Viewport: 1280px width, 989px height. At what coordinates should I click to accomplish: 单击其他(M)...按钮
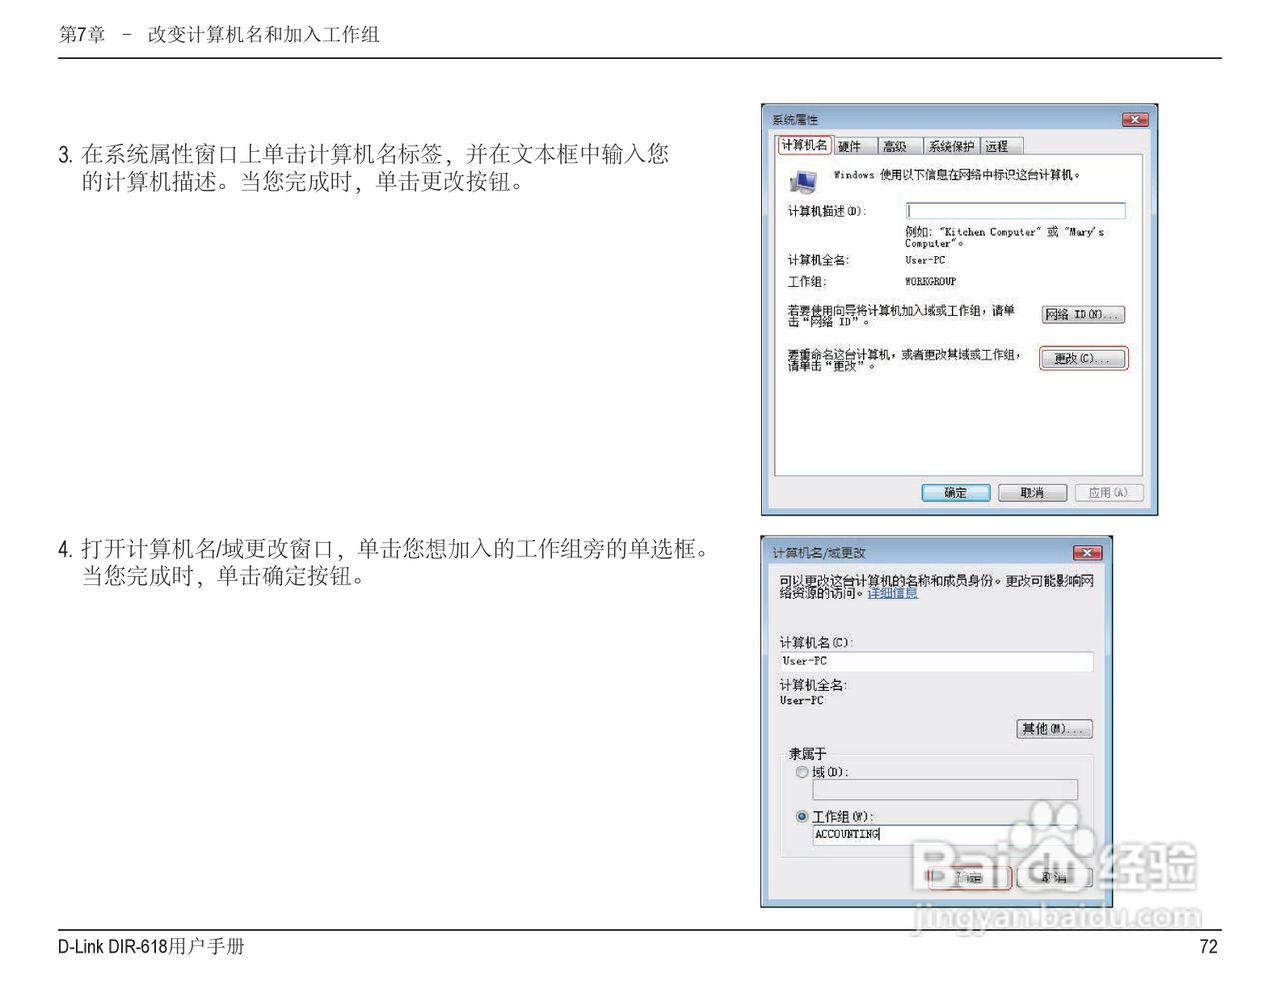(x=1054, y=728)
